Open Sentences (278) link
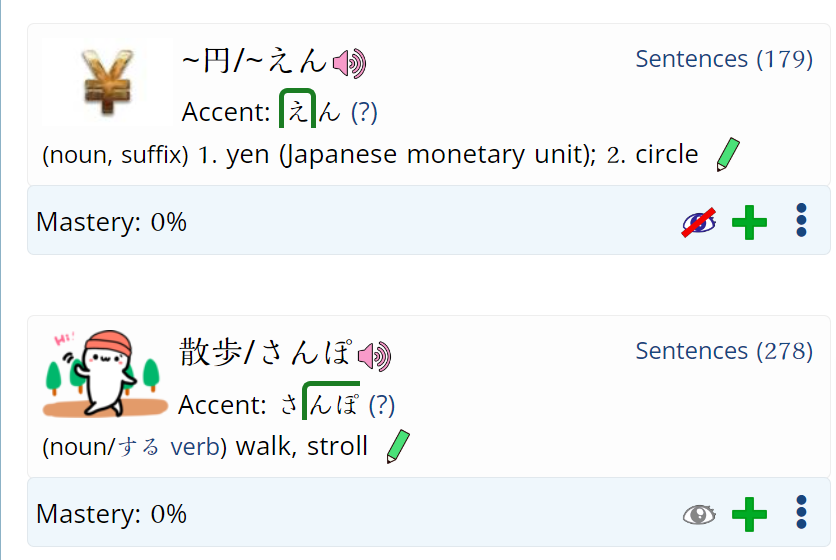Viewport: 836px width, 560px height. [724, 351]
